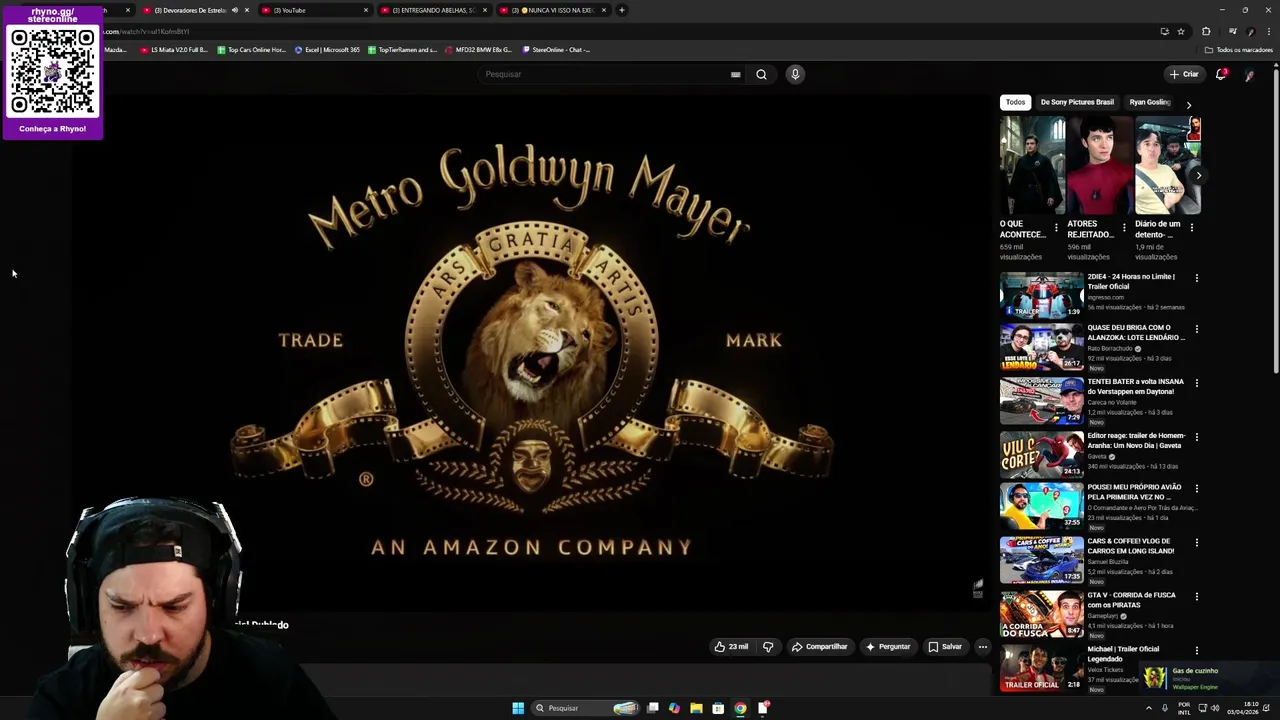Open options for Editor reage trailer video

(x=1196, y=436)
